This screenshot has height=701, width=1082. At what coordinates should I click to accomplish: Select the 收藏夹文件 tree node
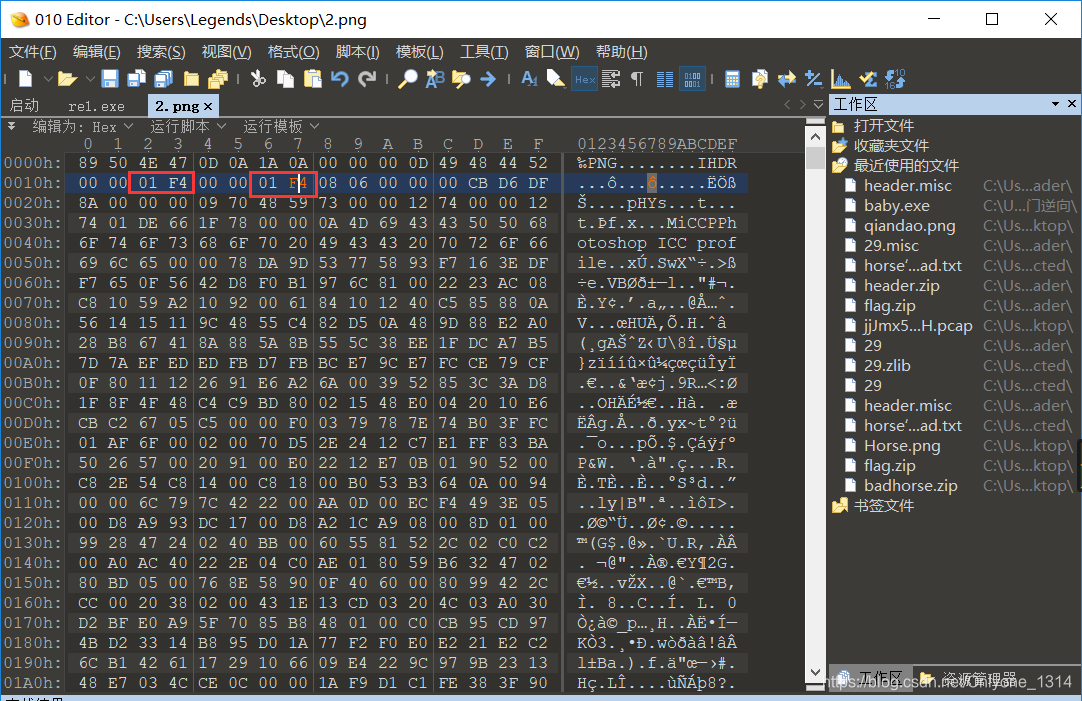tap(891, 146)
